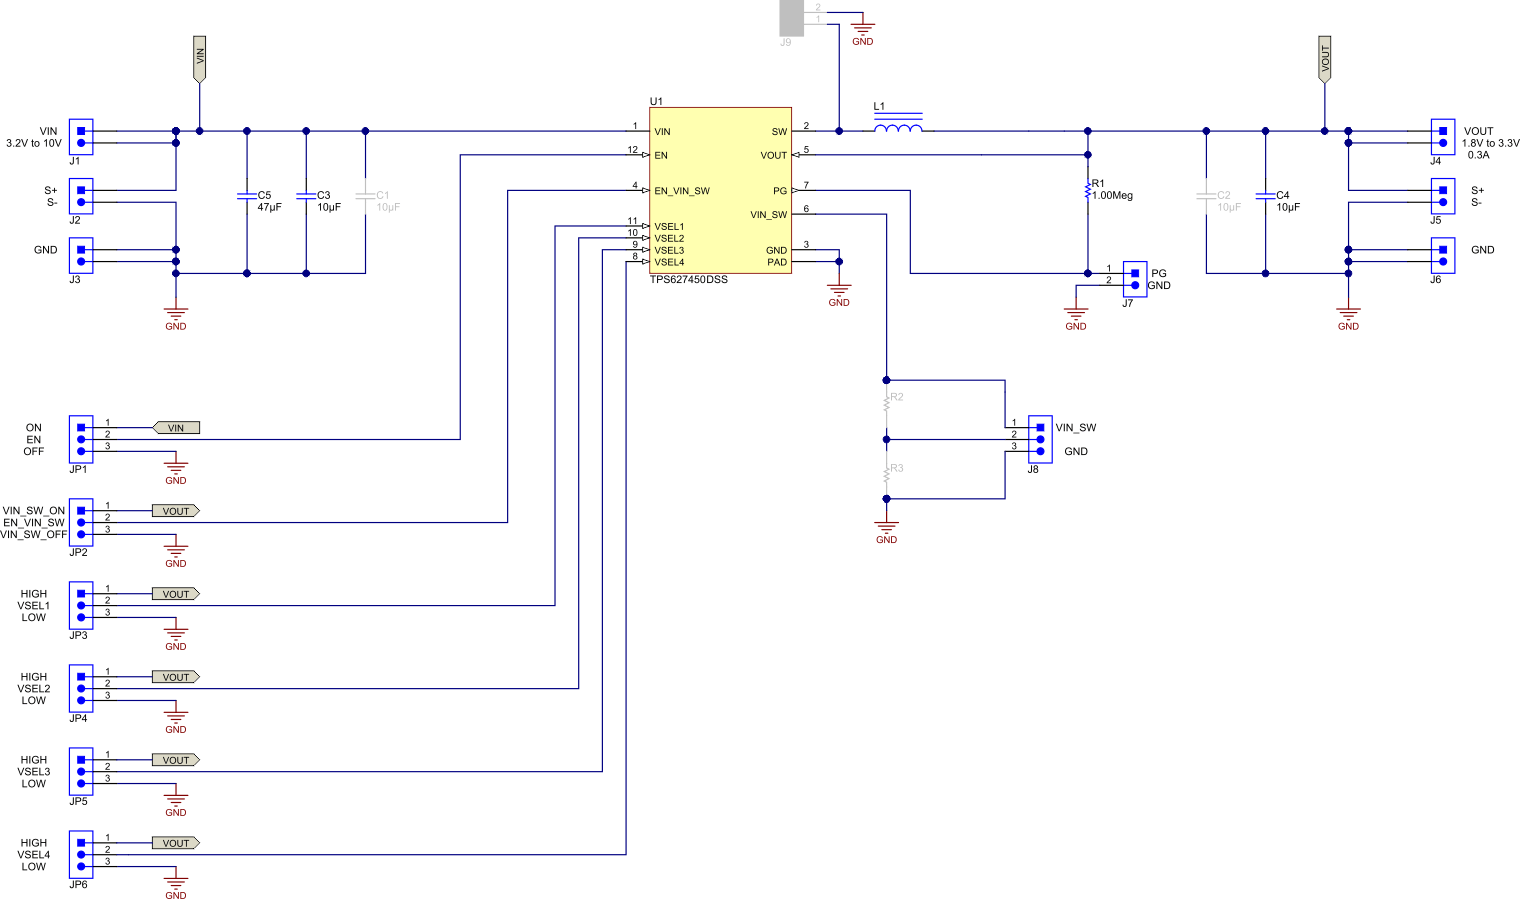Select jumper JP1 for EN control
The height and width of the screenshot is (899, 1520).
pyautogui.click(x=80, y=438)
